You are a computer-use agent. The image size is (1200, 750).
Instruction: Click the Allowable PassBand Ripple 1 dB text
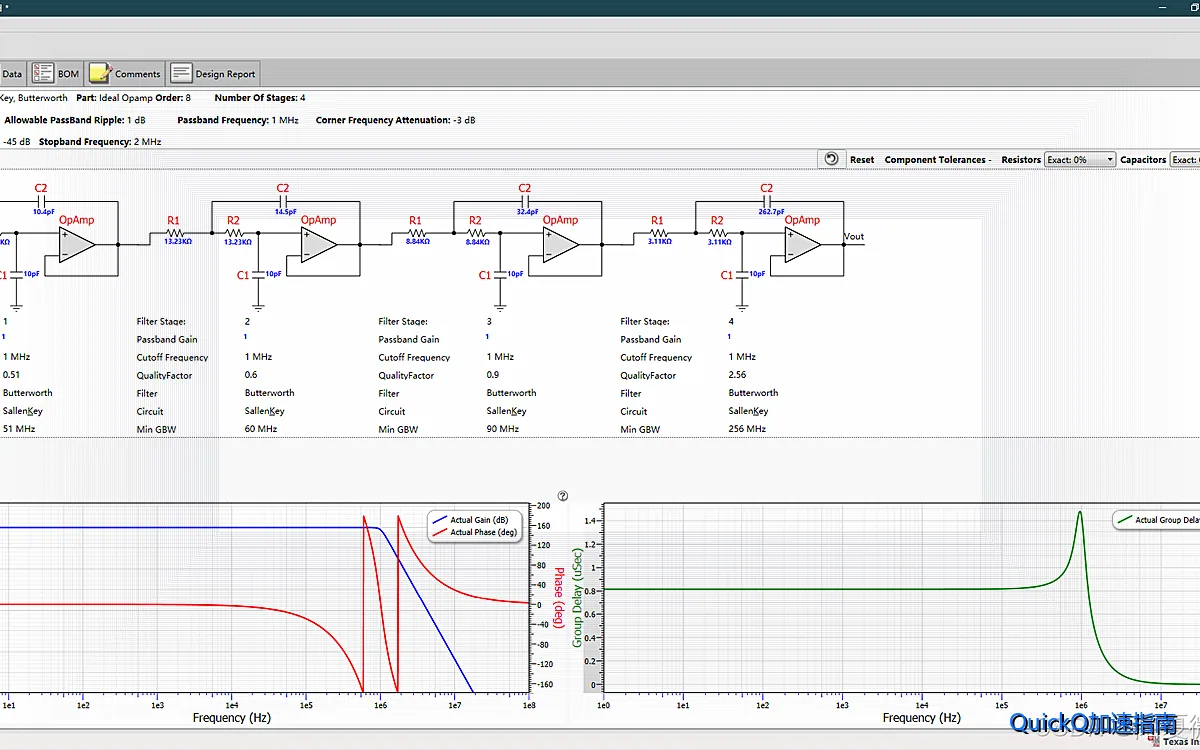(x=75, y=120)
